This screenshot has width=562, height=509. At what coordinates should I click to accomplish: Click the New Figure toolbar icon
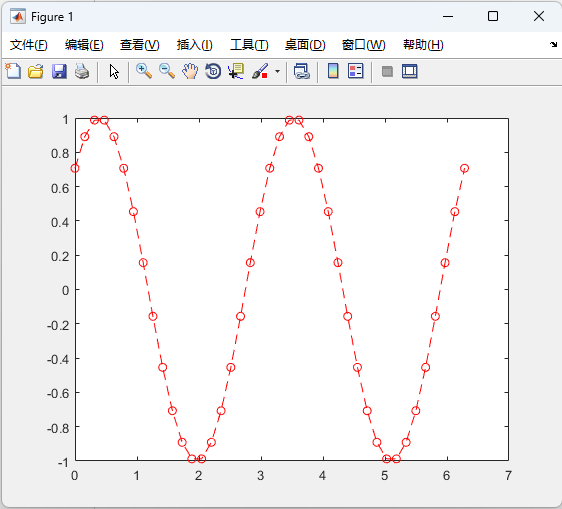click(13, 71)
